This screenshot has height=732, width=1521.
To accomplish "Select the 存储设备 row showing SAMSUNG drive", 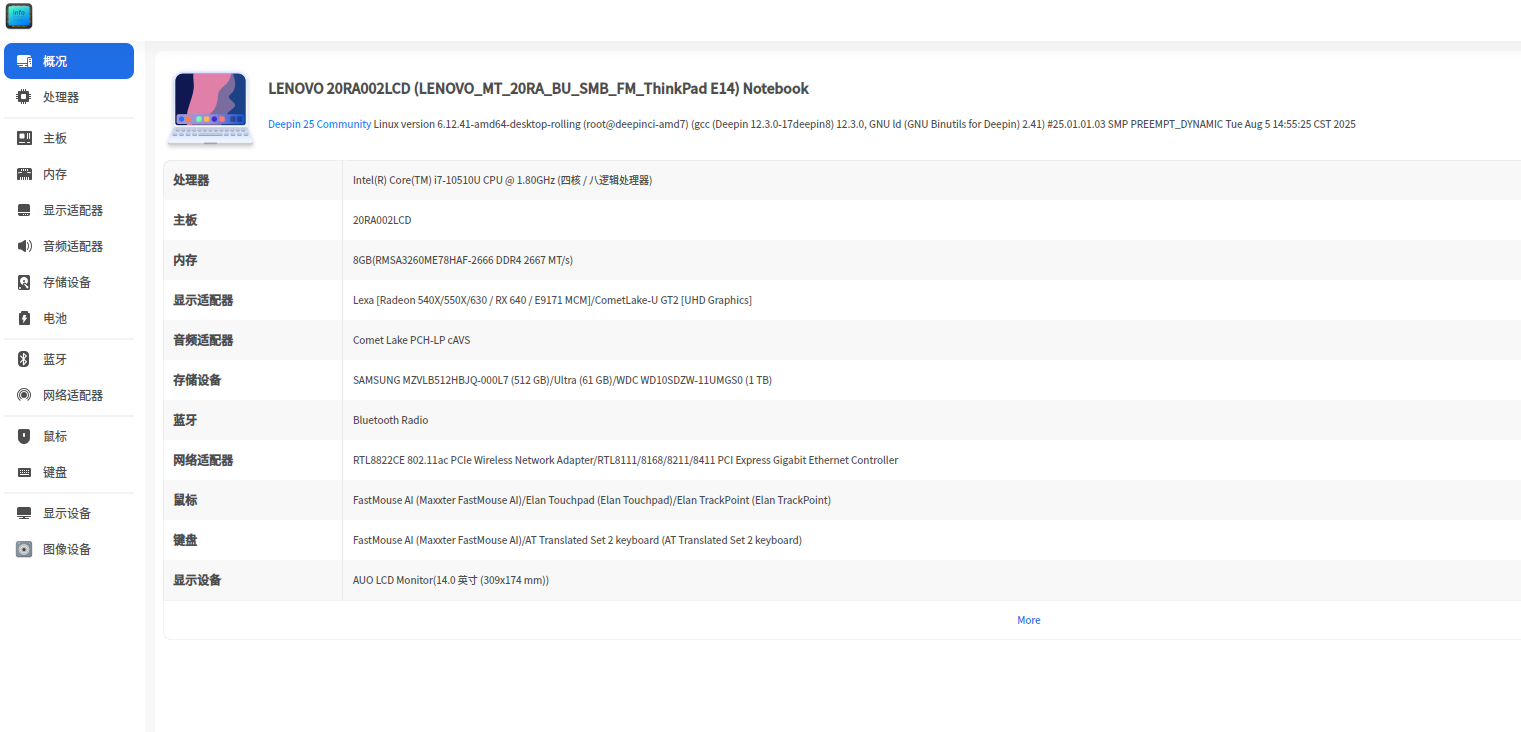I will 842,380.
